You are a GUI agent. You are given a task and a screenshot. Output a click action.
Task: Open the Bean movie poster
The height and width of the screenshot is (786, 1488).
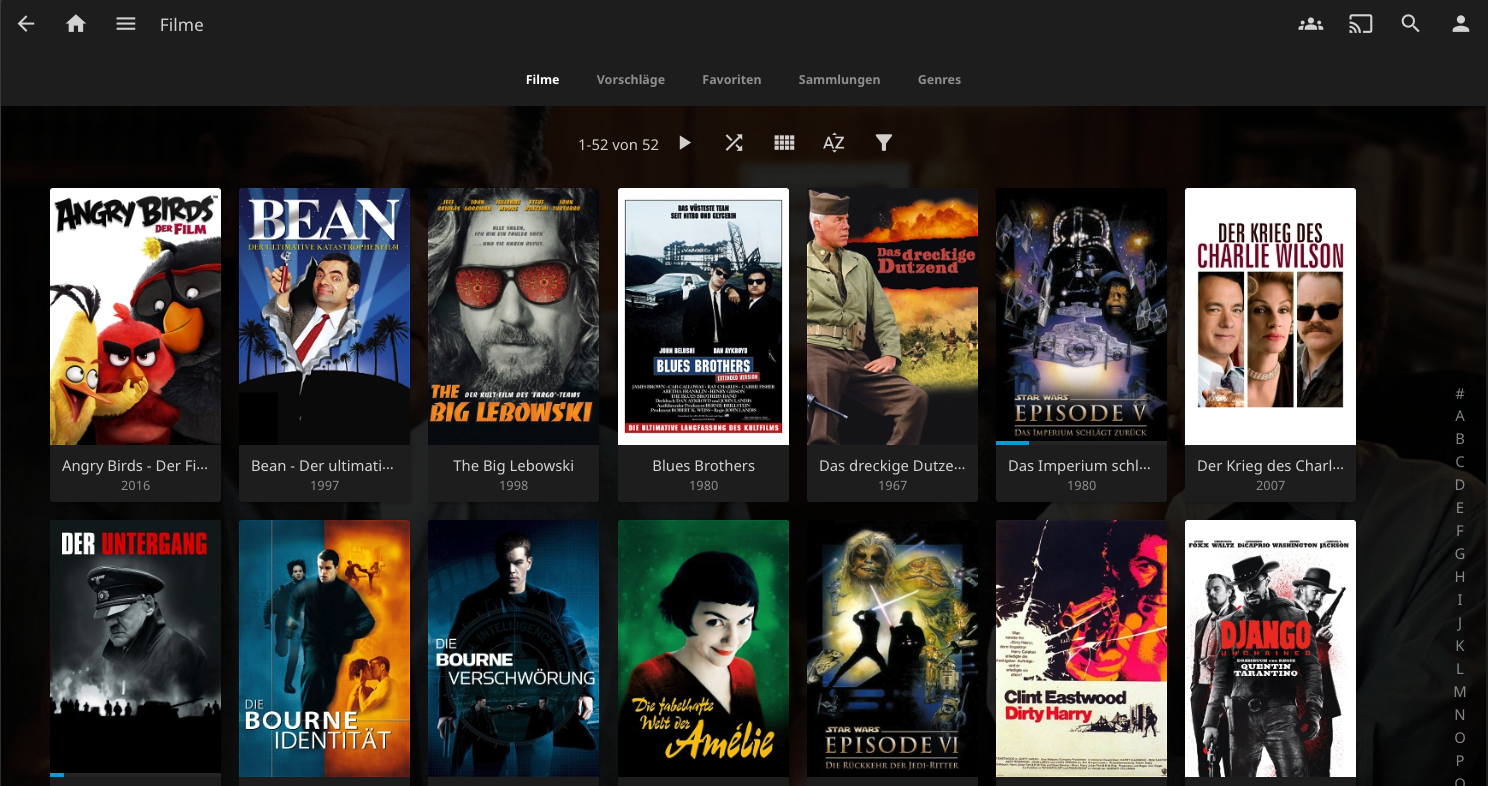point(324,316)
